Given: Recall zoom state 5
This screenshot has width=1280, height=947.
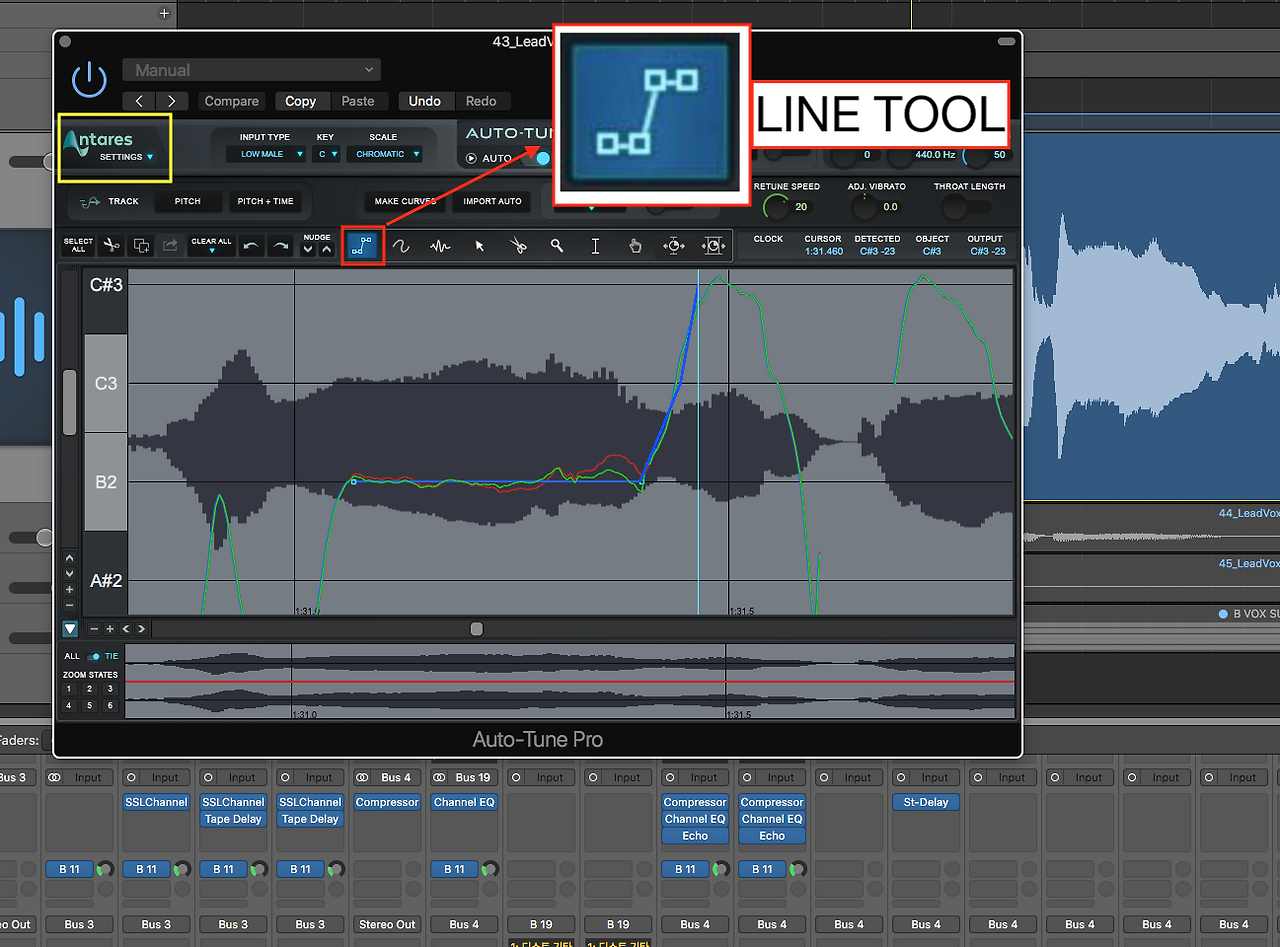Looking at the screenshot, I should click(89, 706).
